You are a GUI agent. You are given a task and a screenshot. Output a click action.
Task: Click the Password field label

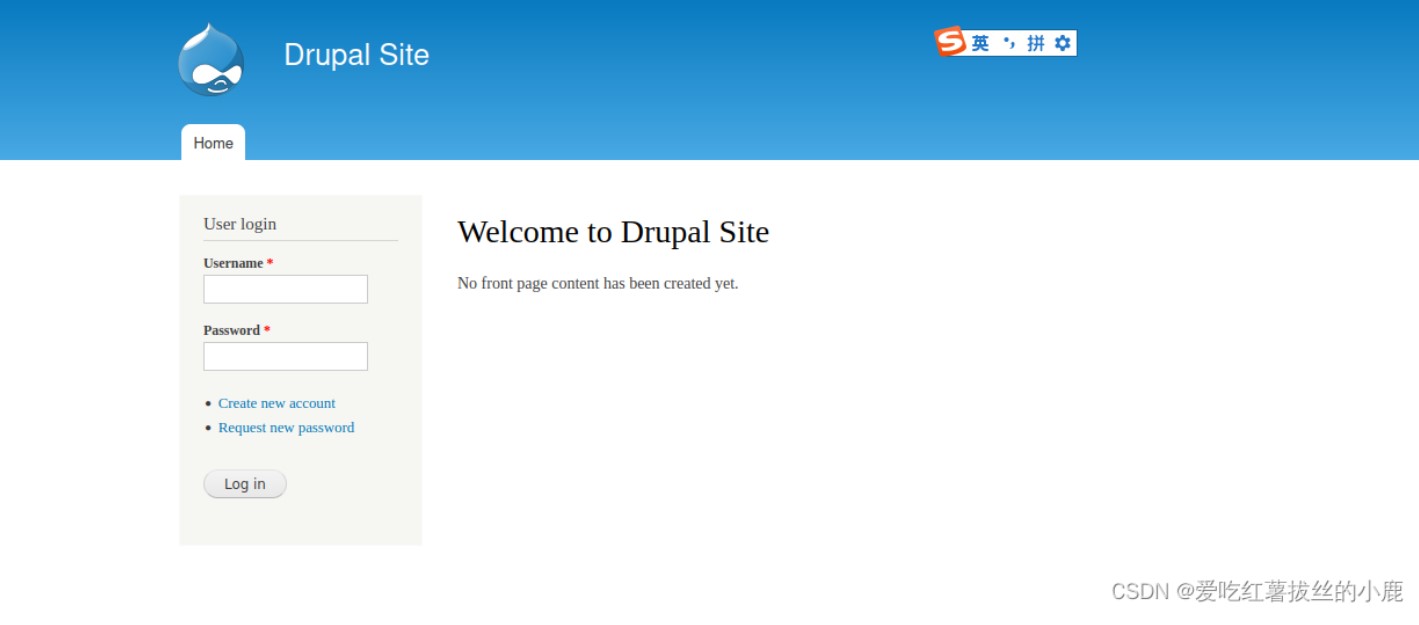point(231,330)
